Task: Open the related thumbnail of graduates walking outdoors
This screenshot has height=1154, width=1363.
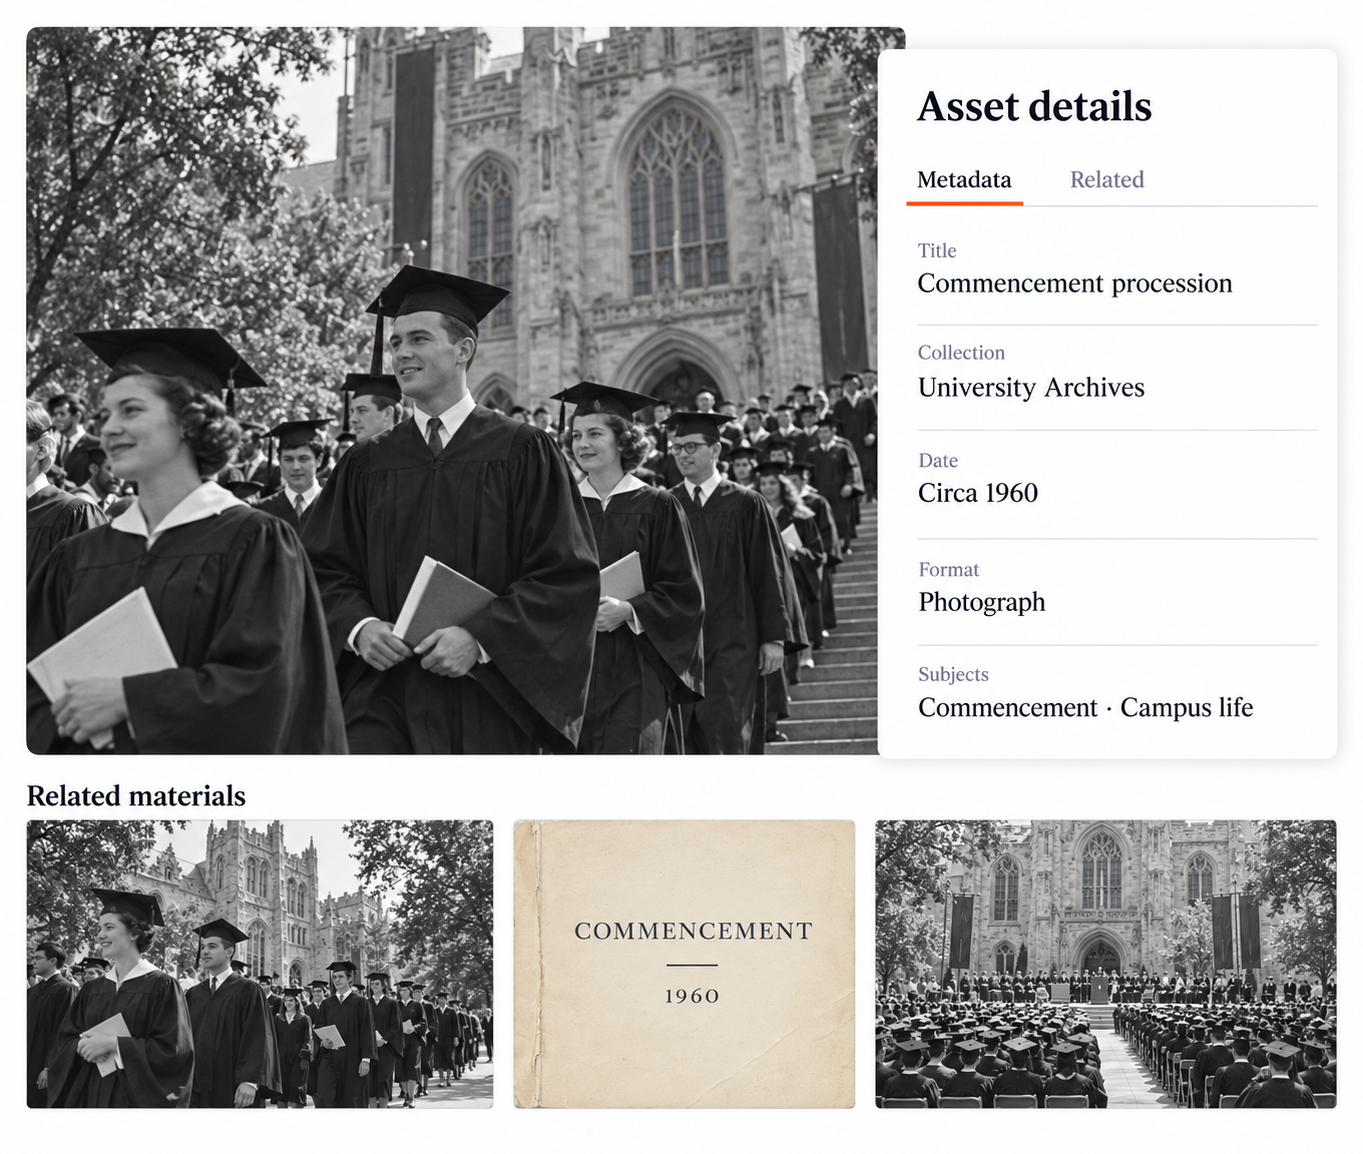Action: pos(260,964)
